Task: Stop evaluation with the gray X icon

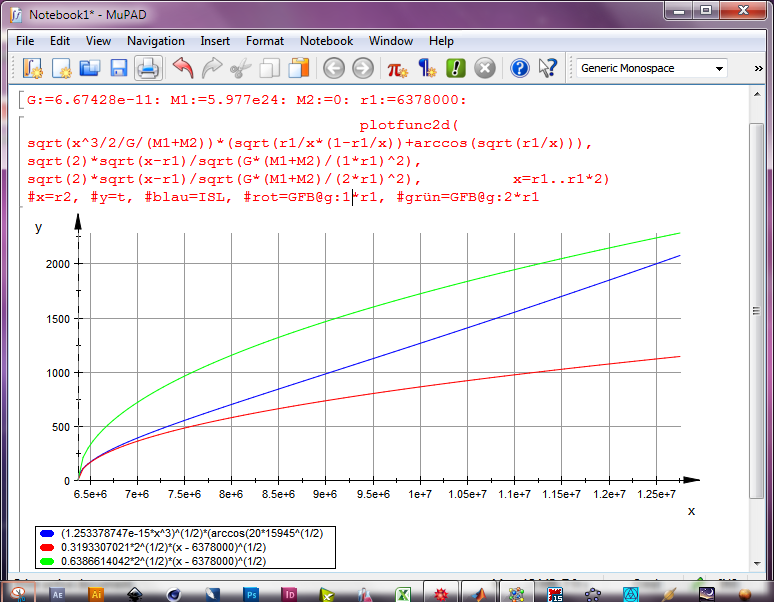Action: tap(485, 68)
